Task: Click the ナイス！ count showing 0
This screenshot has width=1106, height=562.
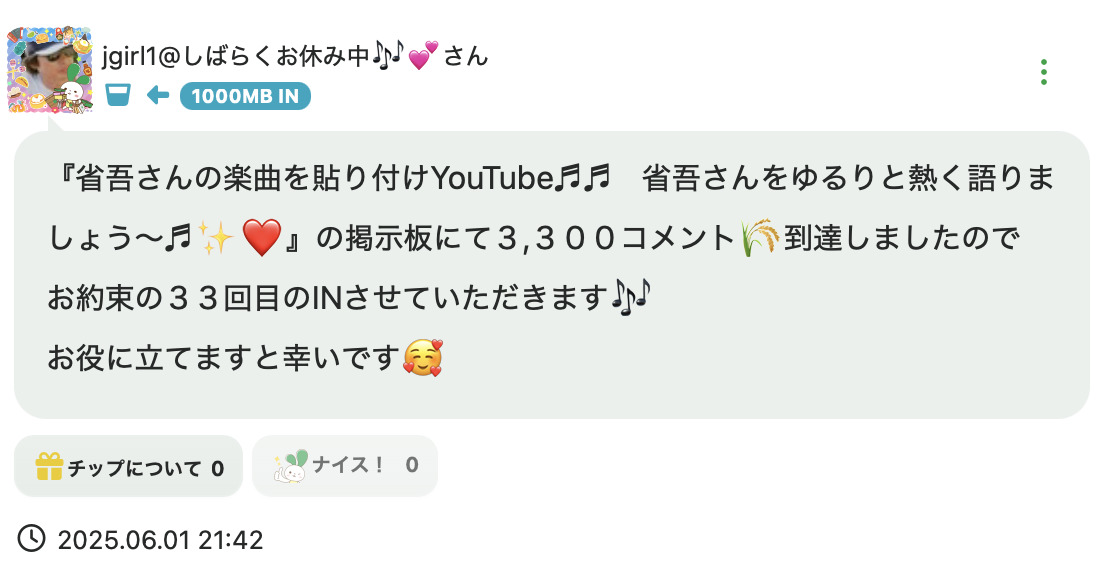Action: pyautogui.click(x=412, y=465)
